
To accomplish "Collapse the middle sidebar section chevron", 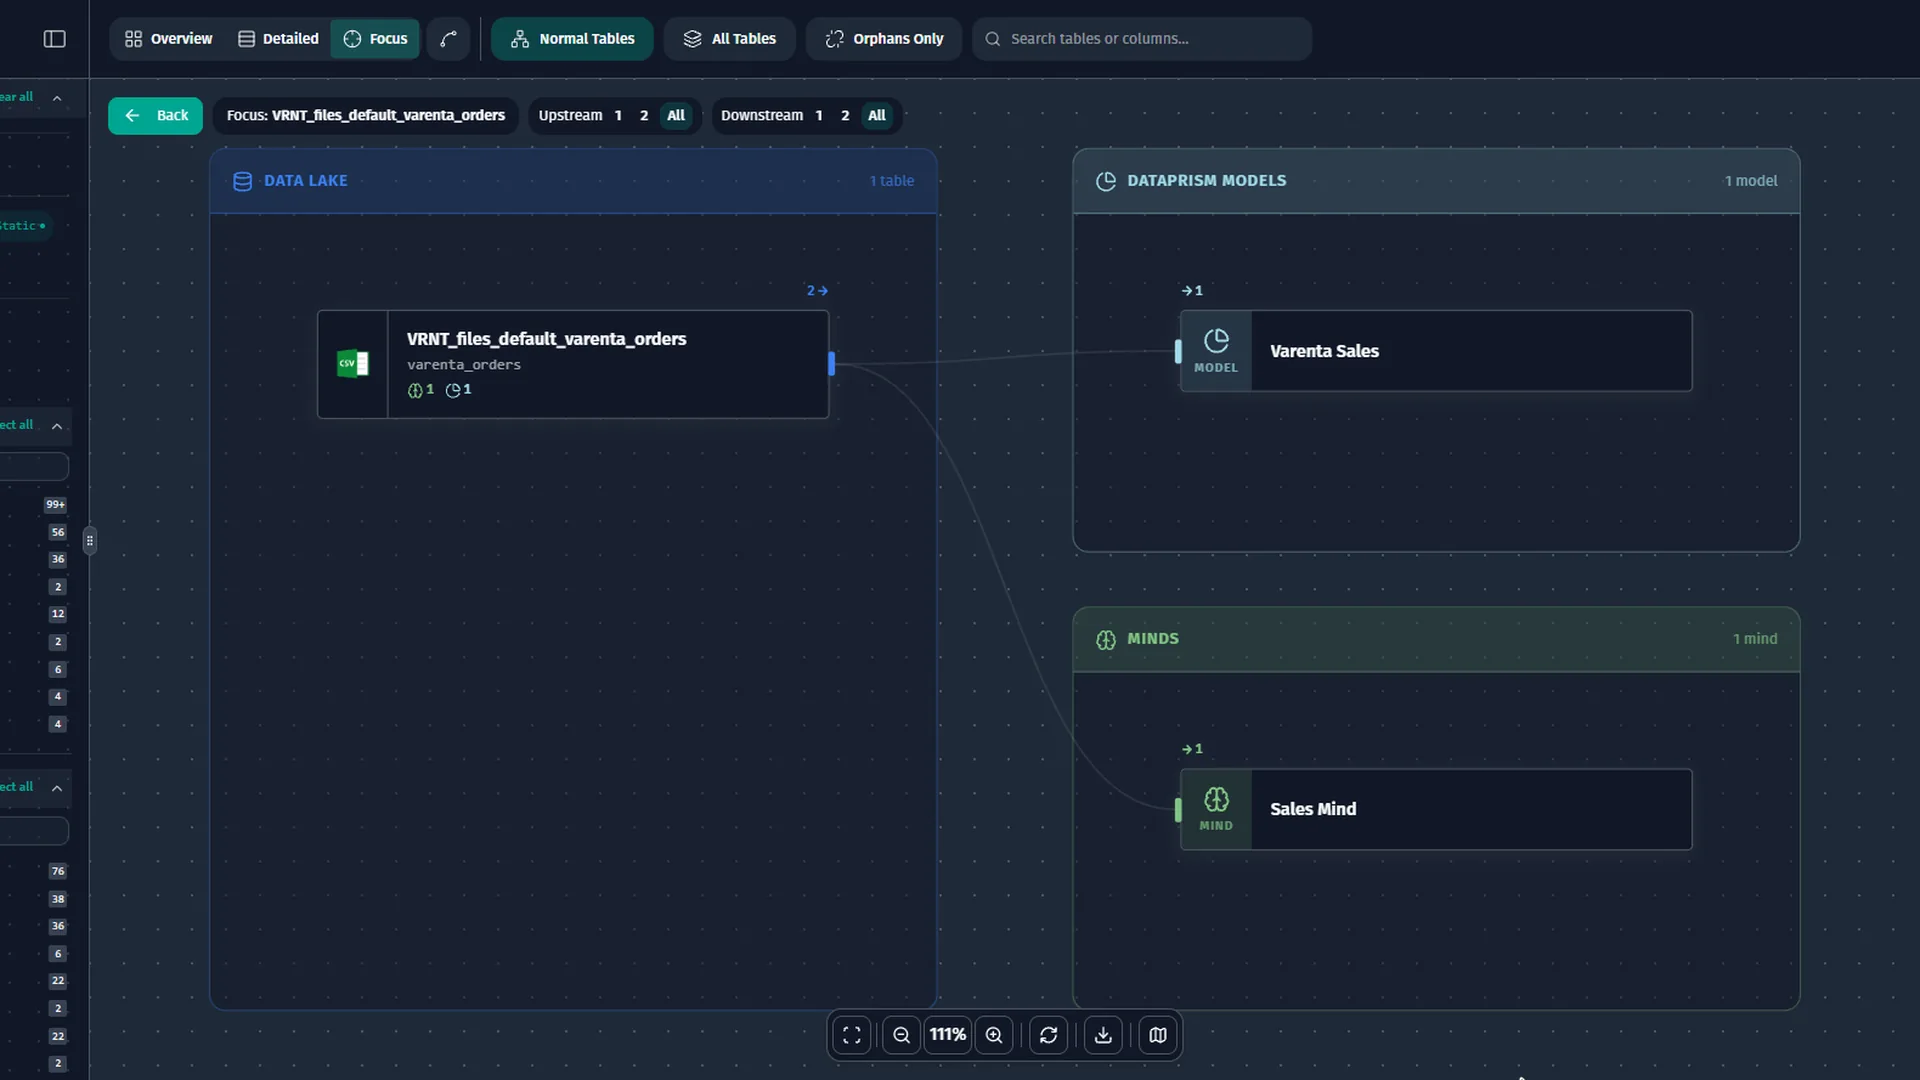I will pos(57,426).
